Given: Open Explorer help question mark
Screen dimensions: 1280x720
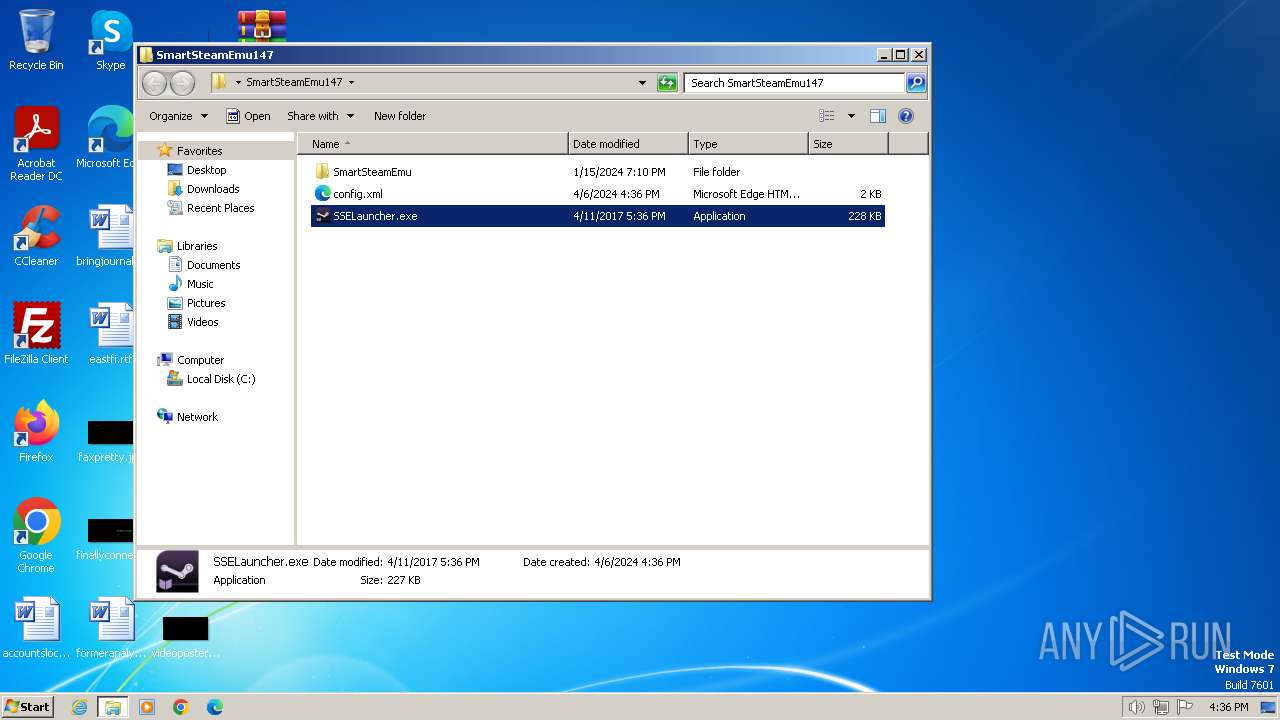Looking at the screenshot, I should tap(906, 116).
